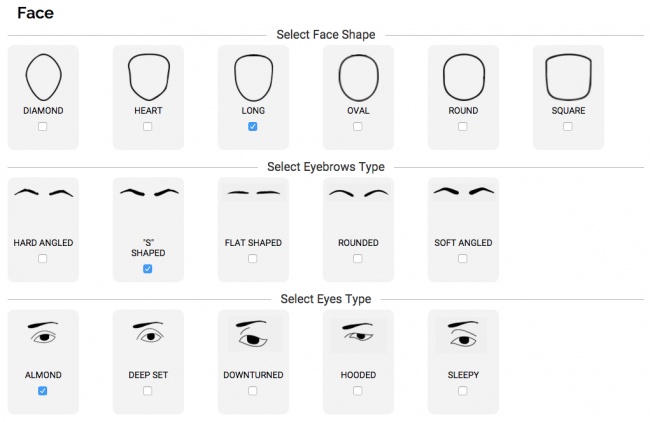Screen dimensions: 650x422
Task: Click the Diamond face shape icon
Action: pyautogui.click(x=42, y=76)
